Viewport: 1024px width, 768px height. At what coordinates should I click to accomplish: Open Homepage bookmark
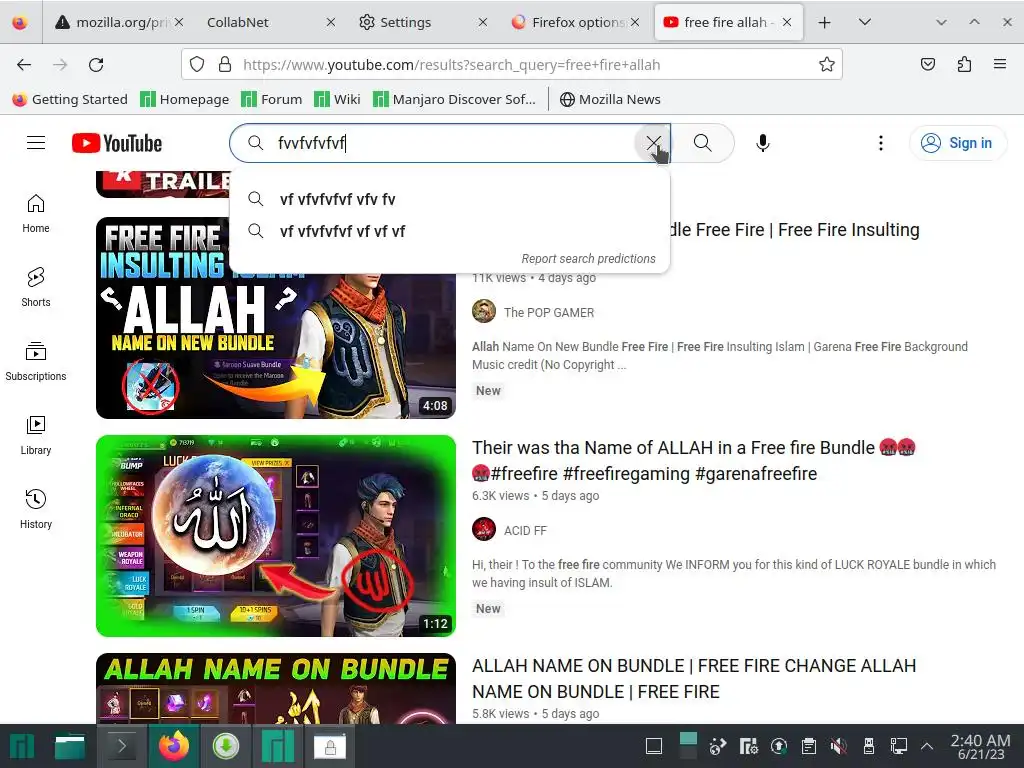point(185,99)
